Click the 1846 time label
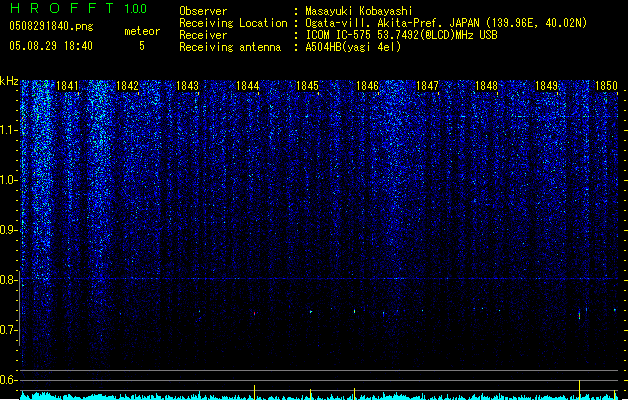This screenshot has height=400, width=629. pos(367,86)
